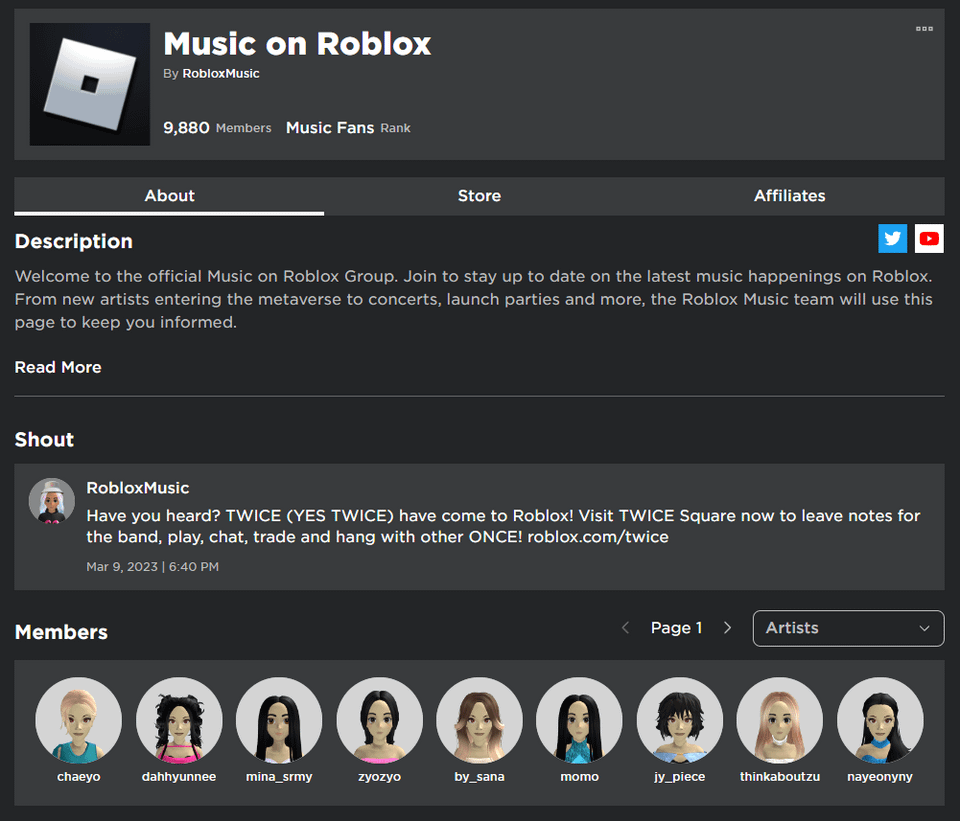The width and height of the screenshot is (960, 821).
Task: Click the Music on Roblox group logo
Action: 90,85
